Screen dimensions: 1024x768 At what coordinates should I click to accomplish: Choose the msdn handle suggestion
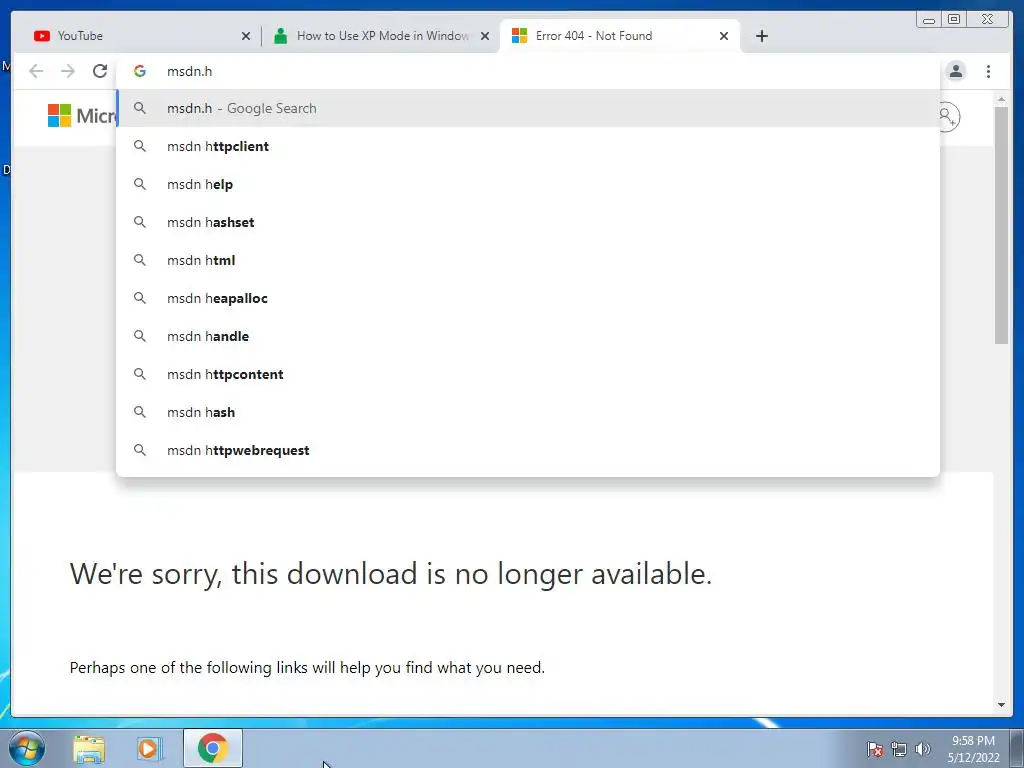[x=528, y=336]
